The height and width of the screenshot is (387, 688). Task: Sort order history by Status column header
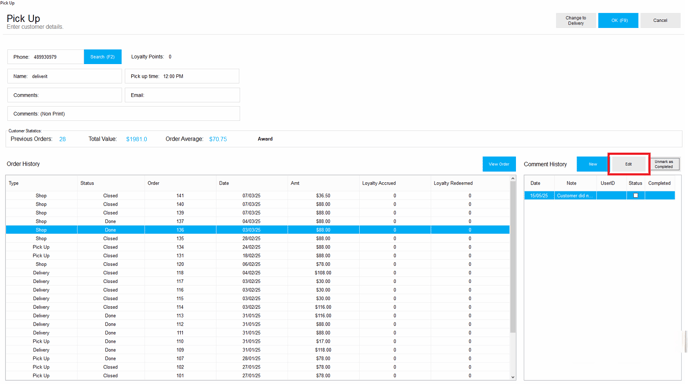(x=111, y=183)
